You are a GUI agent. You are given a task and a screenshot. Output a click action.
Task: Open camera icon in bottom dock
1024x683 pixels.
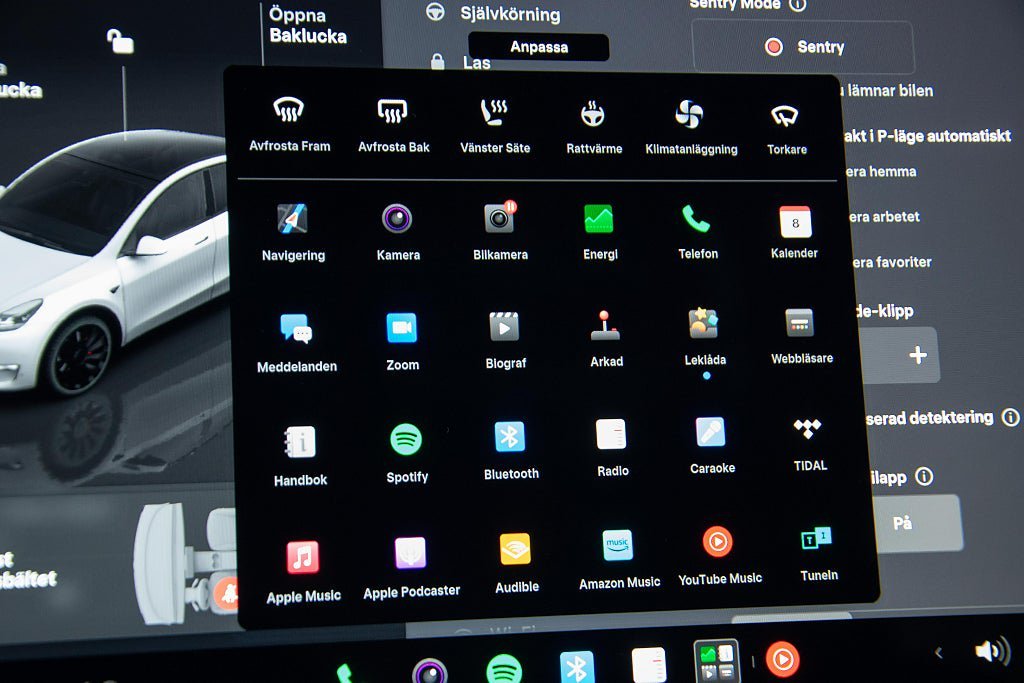pyautogui.click(x=430, y=671)
